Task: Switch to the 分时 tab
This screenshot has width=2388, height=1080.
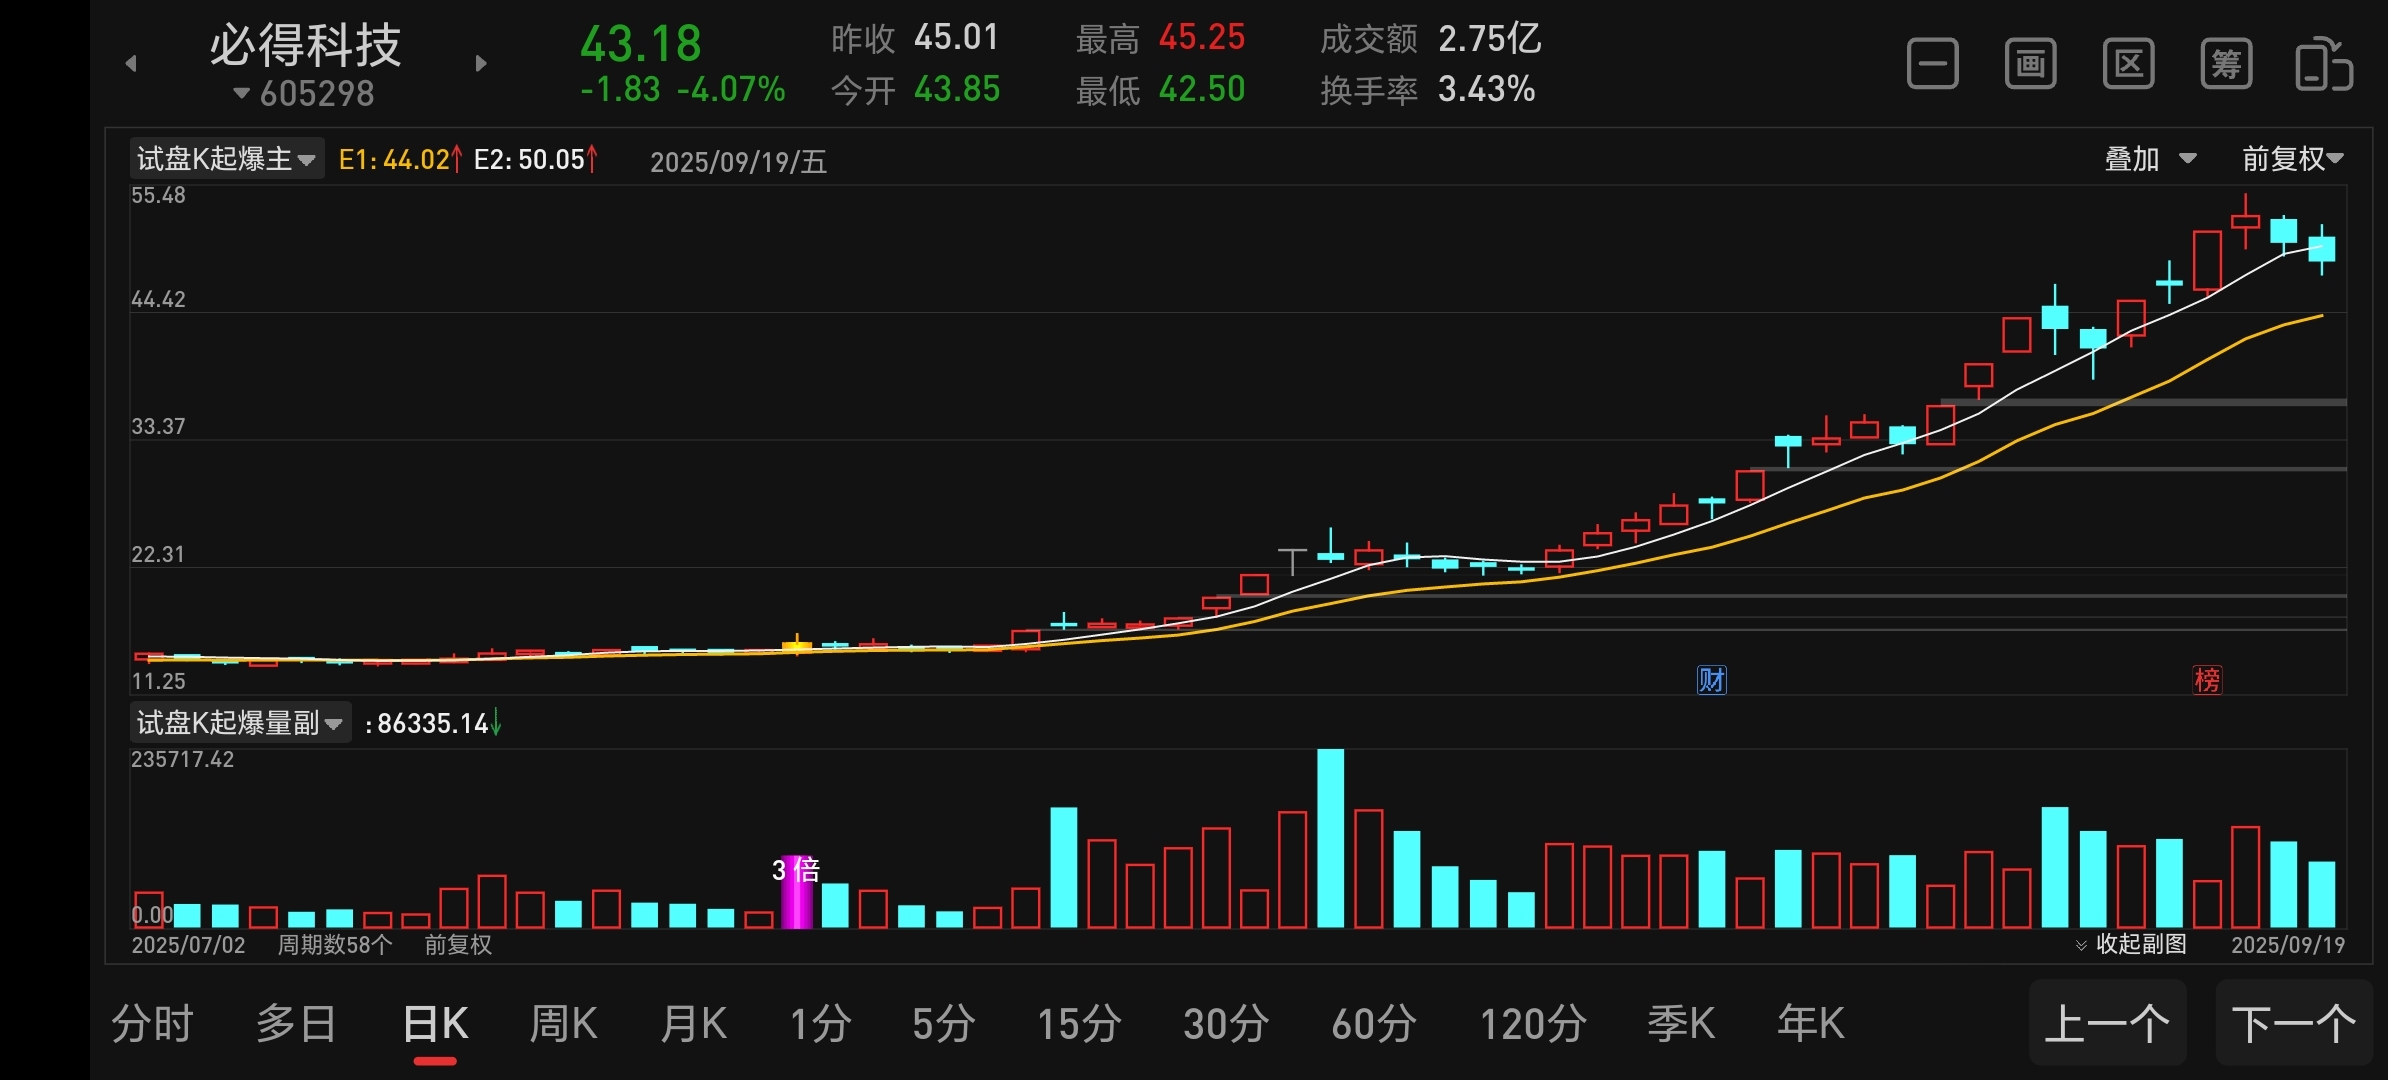Action: click(152, 1024)
